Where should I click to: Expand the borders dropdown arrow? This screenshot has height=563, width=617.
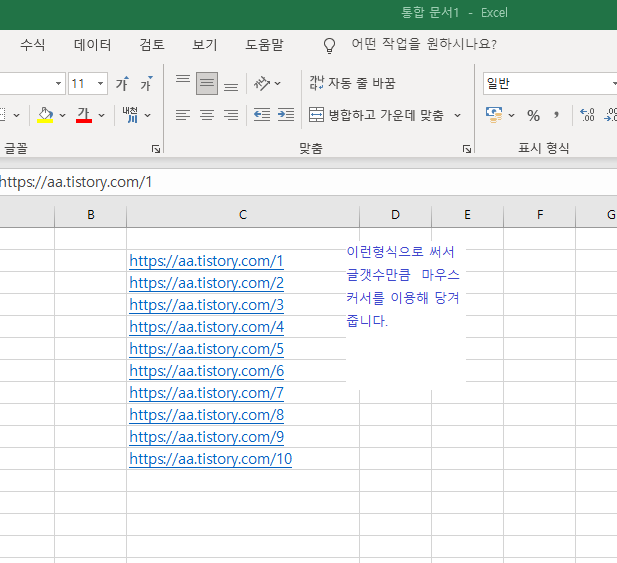click(17, 115)
